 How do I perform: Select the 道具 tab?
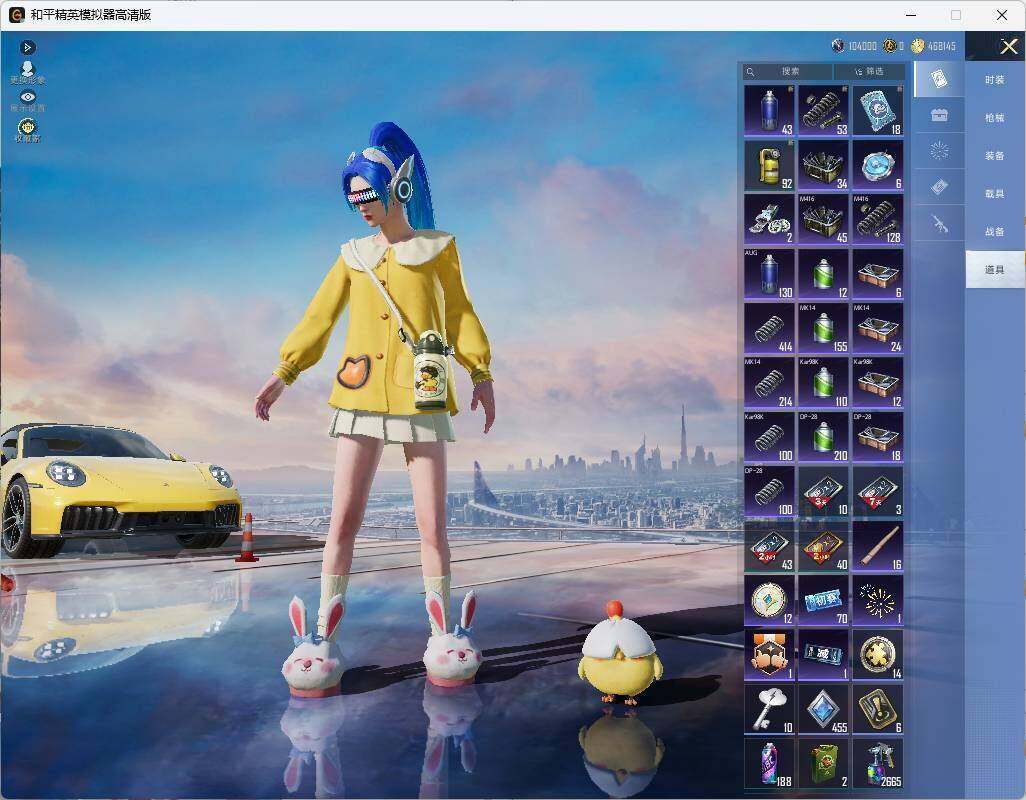click(x=995, y=270)
